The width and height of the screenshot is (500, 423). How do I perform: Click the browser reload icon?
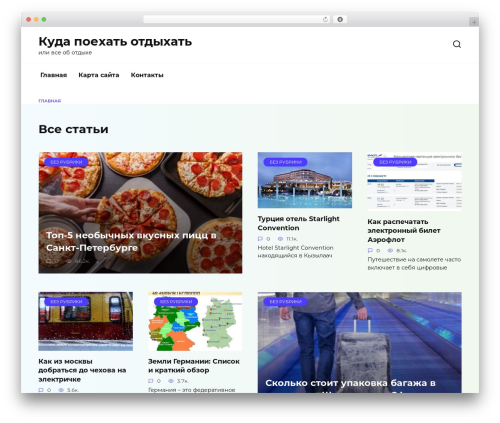tap(325, 19)
